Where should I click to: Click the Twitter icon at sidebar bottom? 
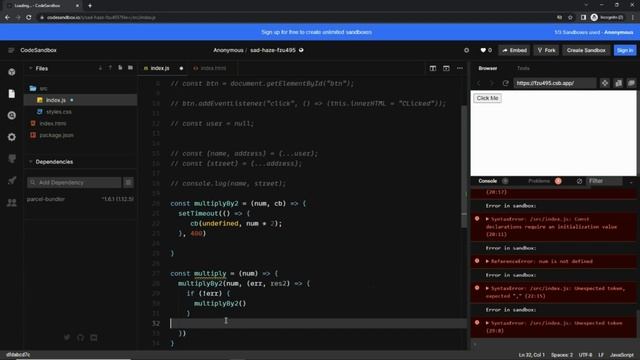67,338
